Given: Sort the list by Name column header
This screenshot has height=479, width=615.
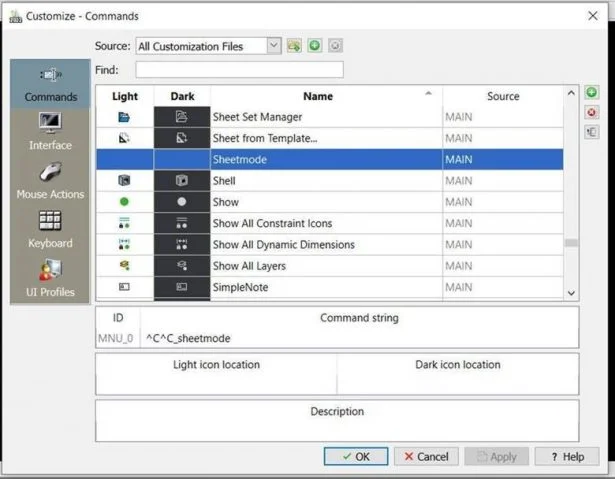Looking at the screenshot, I should click(318, 96).
